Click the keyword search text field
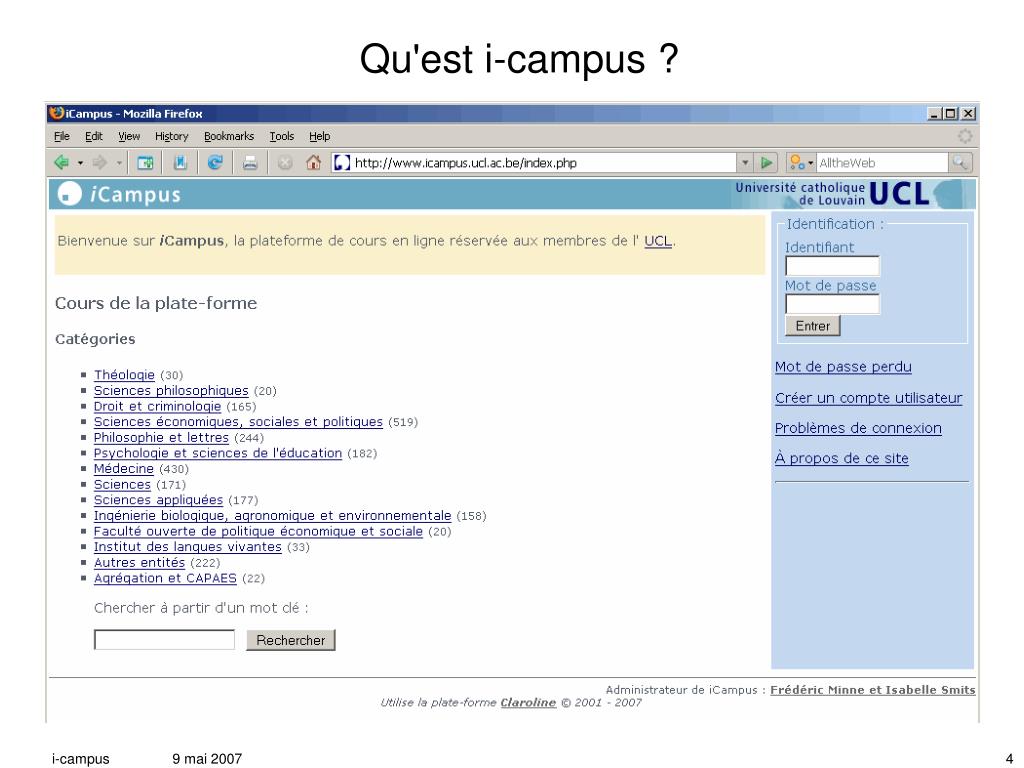This screenshot has height=768, width=1024. tap(164, 640)
